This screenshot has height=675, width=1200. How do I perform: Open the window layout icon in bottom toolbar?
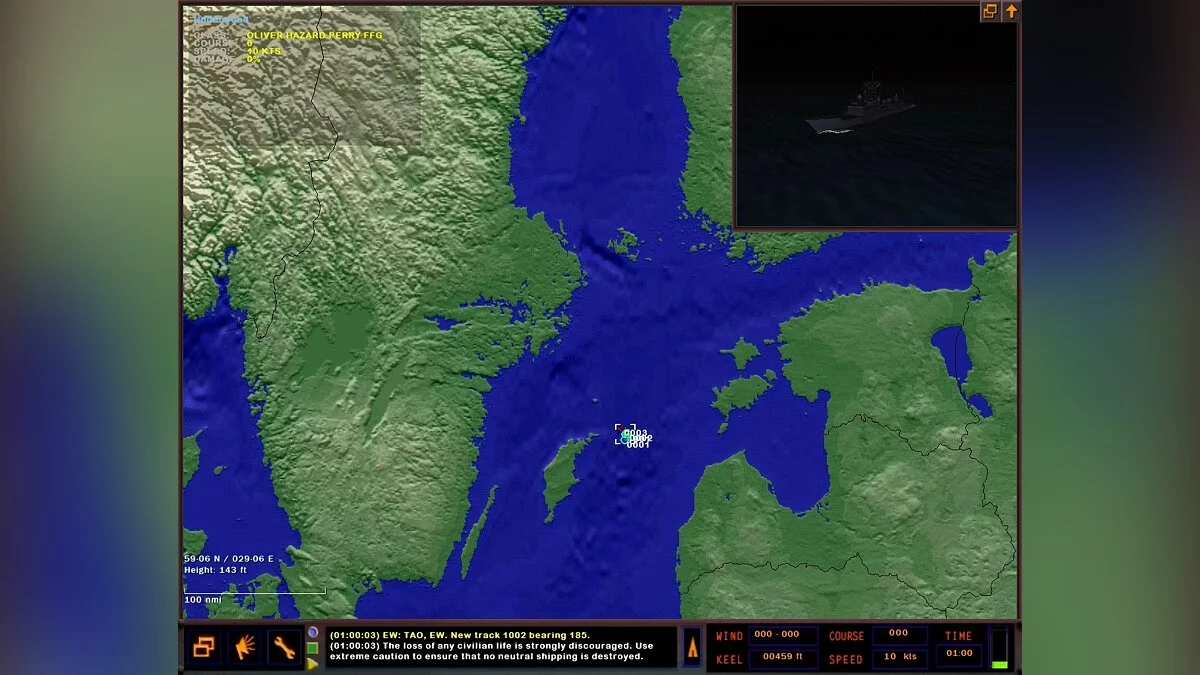click(205, 647)
